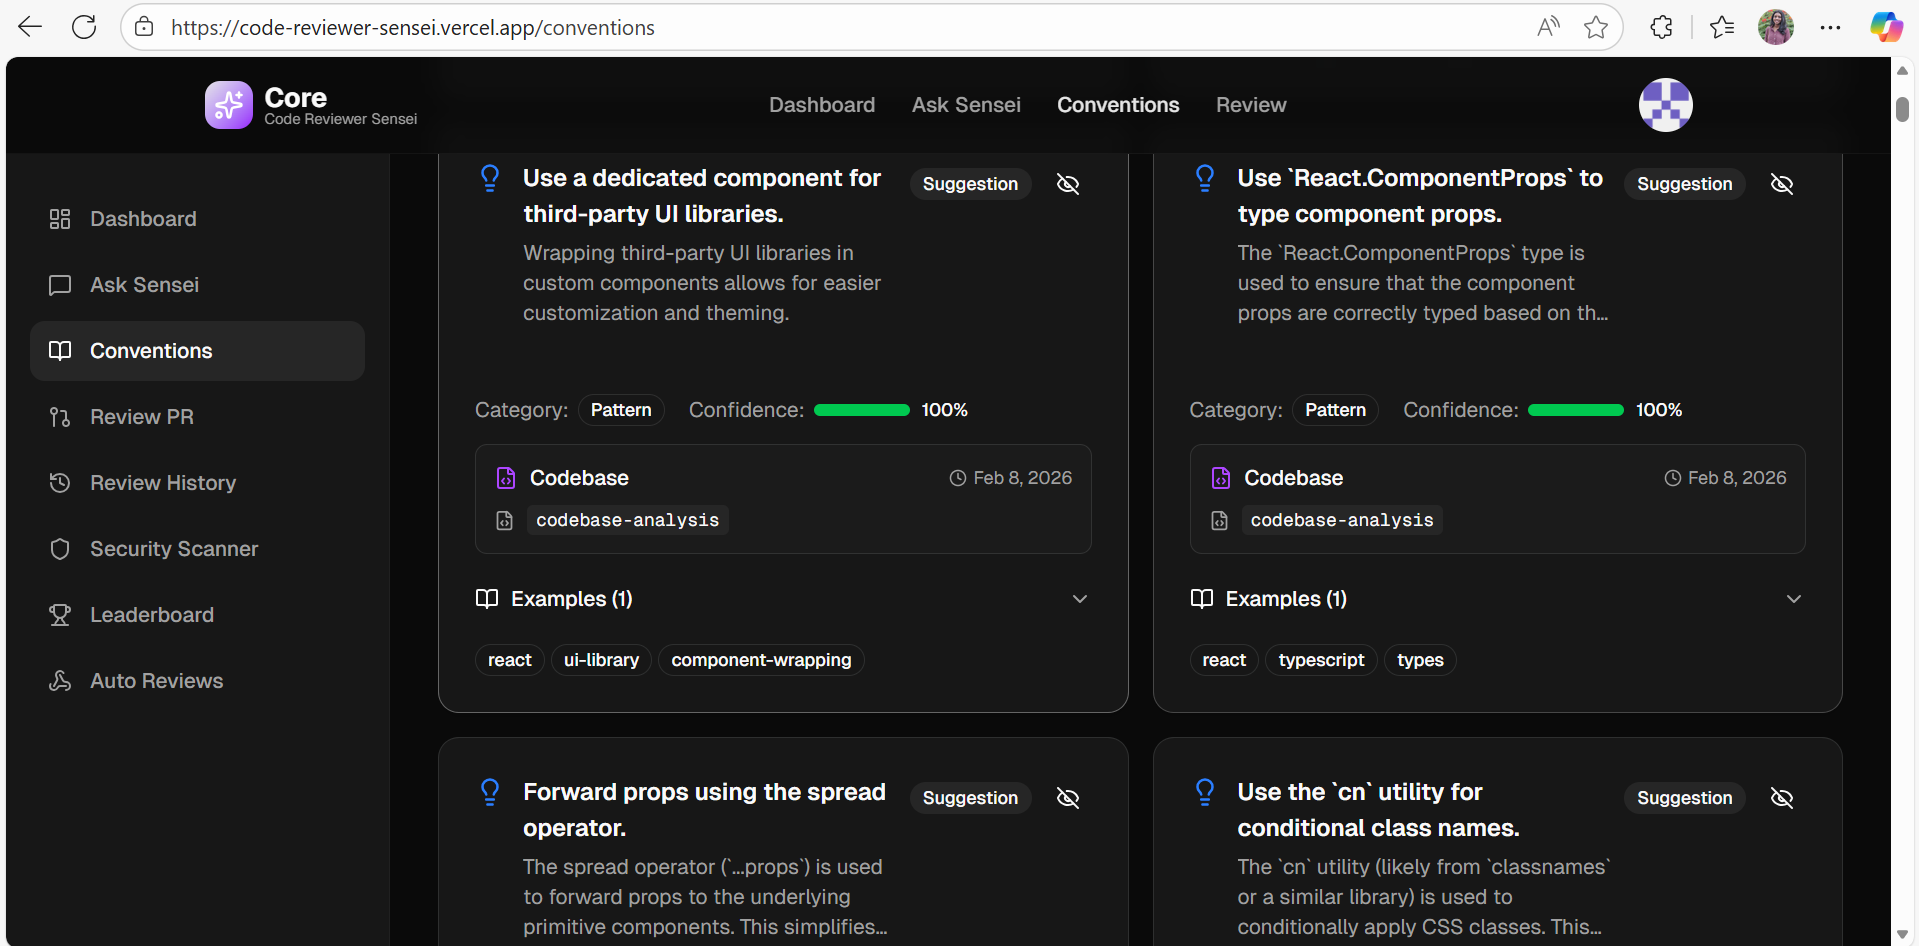
Task: Open the Security Scanner page
Action: pos(173,549)
